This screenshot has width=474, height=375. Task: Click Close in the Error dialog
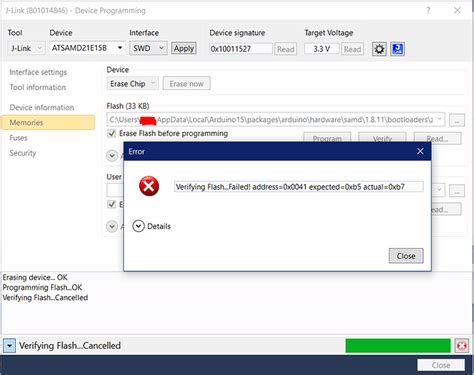(406, 256)
